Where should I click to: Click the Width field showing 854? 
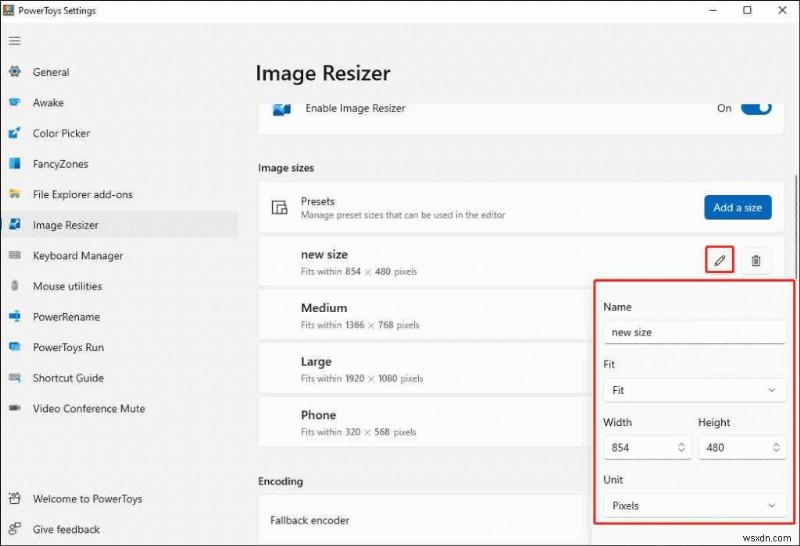[x=646, y=448]
